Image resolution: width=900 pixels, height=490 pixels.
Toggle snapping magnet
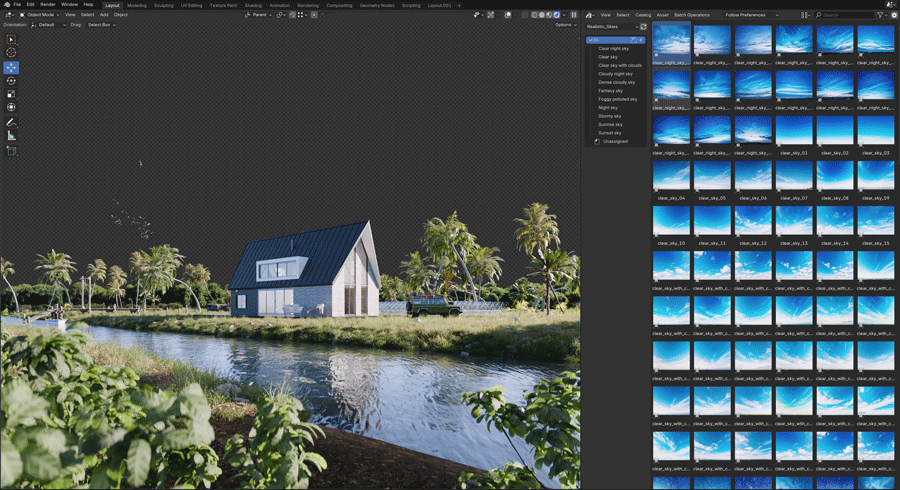292,15
